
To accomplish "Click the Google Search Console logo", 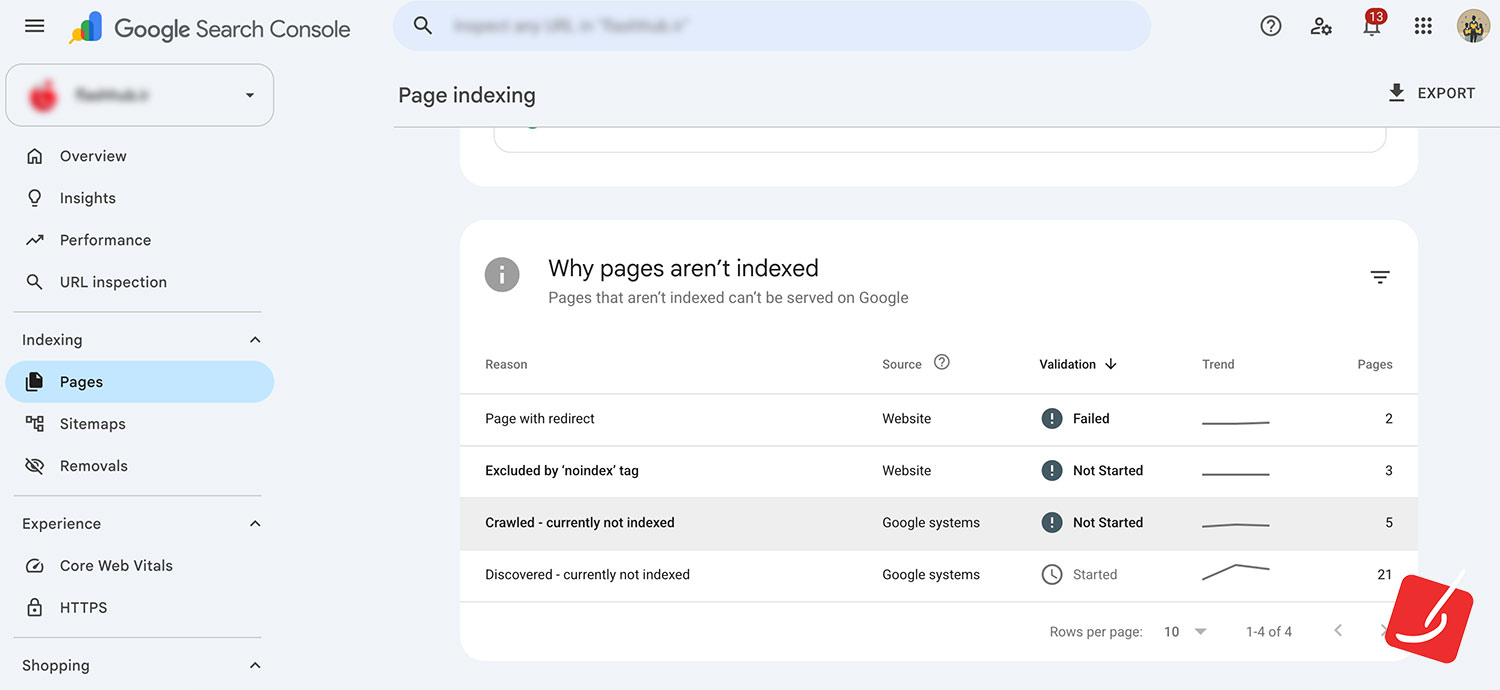I will pyautogui.click(x=210, y=28).
